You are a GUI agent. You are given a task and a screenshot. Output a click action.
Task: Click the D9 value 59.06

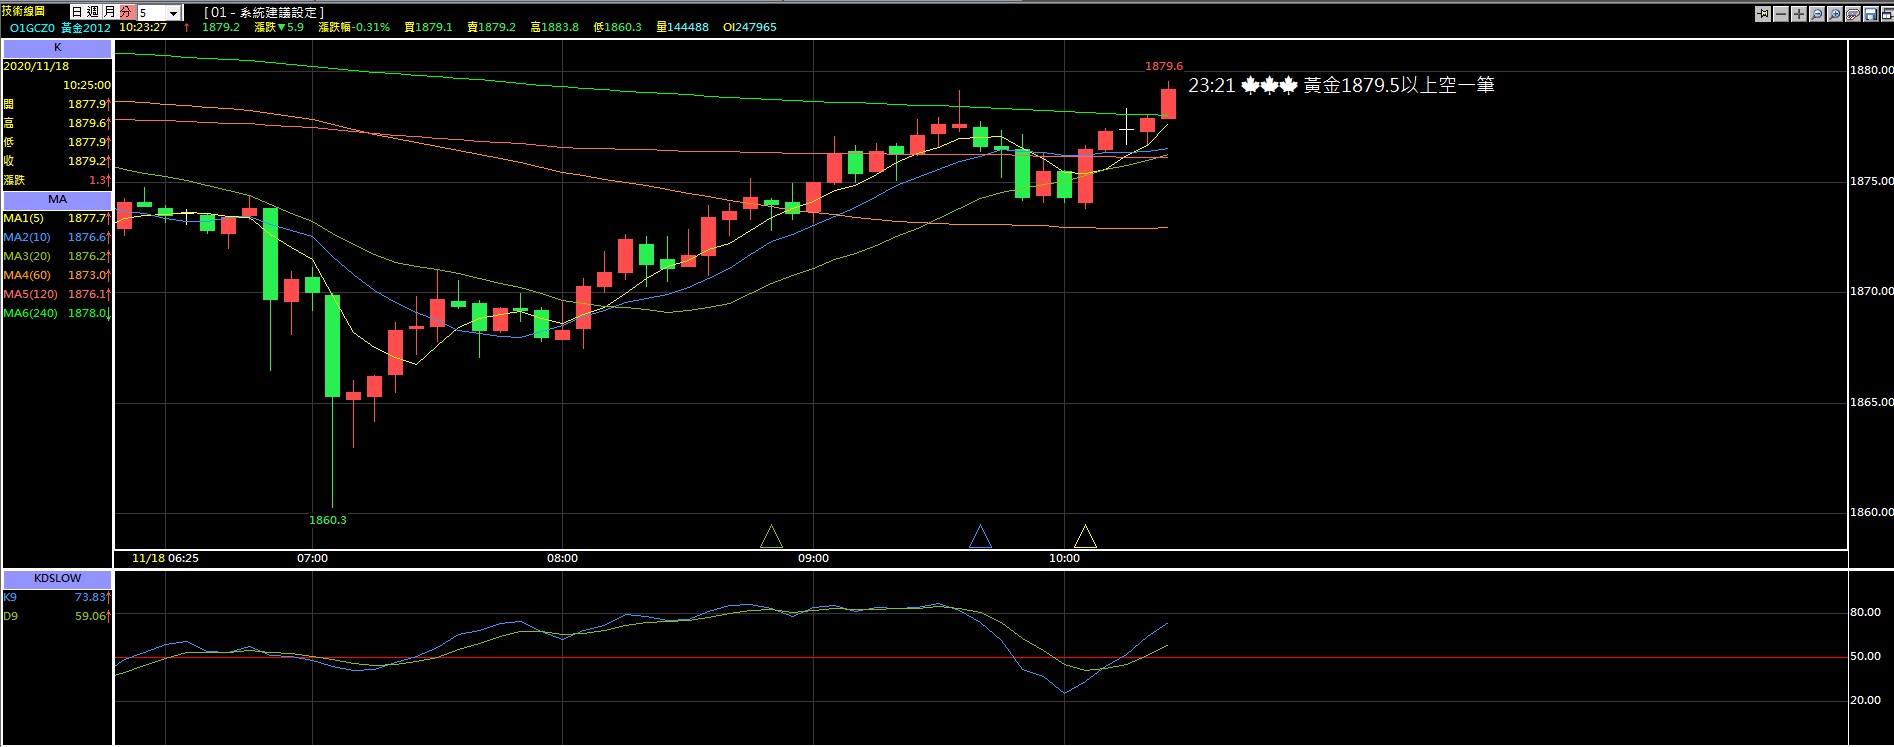tap(90, 616)
